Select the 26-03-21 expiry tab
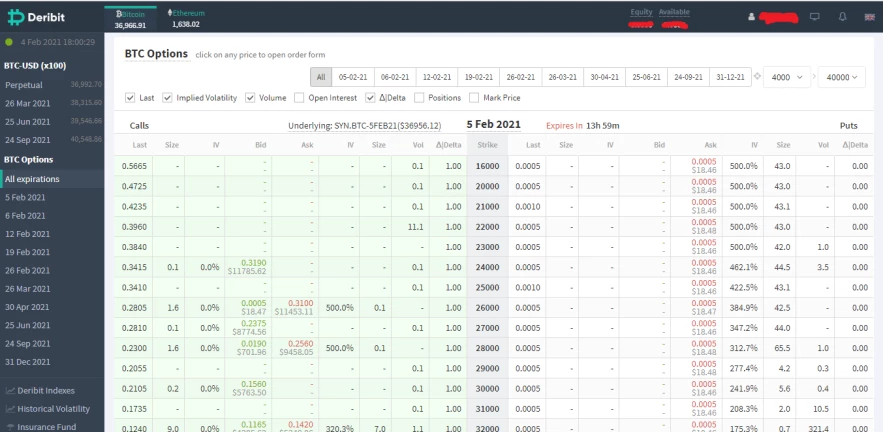Screen dimensions: 883x432 pos(563,77)
